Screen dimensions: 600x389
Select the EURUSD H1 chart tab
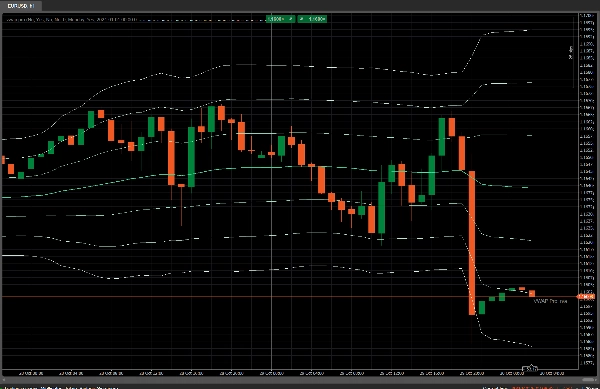pos(21,6)
